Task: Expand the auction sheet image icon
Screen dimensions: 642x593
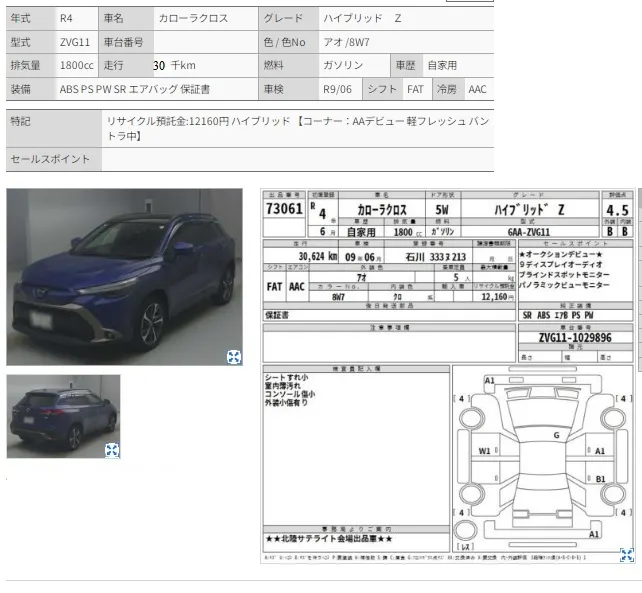Action: tap(627, 555)
